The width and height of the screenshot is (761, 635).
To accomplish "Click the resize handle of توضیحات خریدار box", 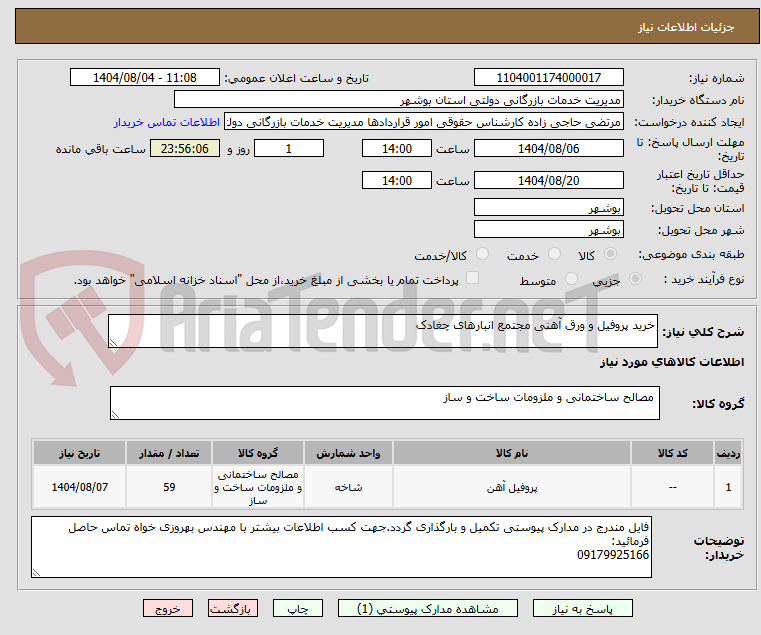I will pyautogui.click(x=36, y=572).
